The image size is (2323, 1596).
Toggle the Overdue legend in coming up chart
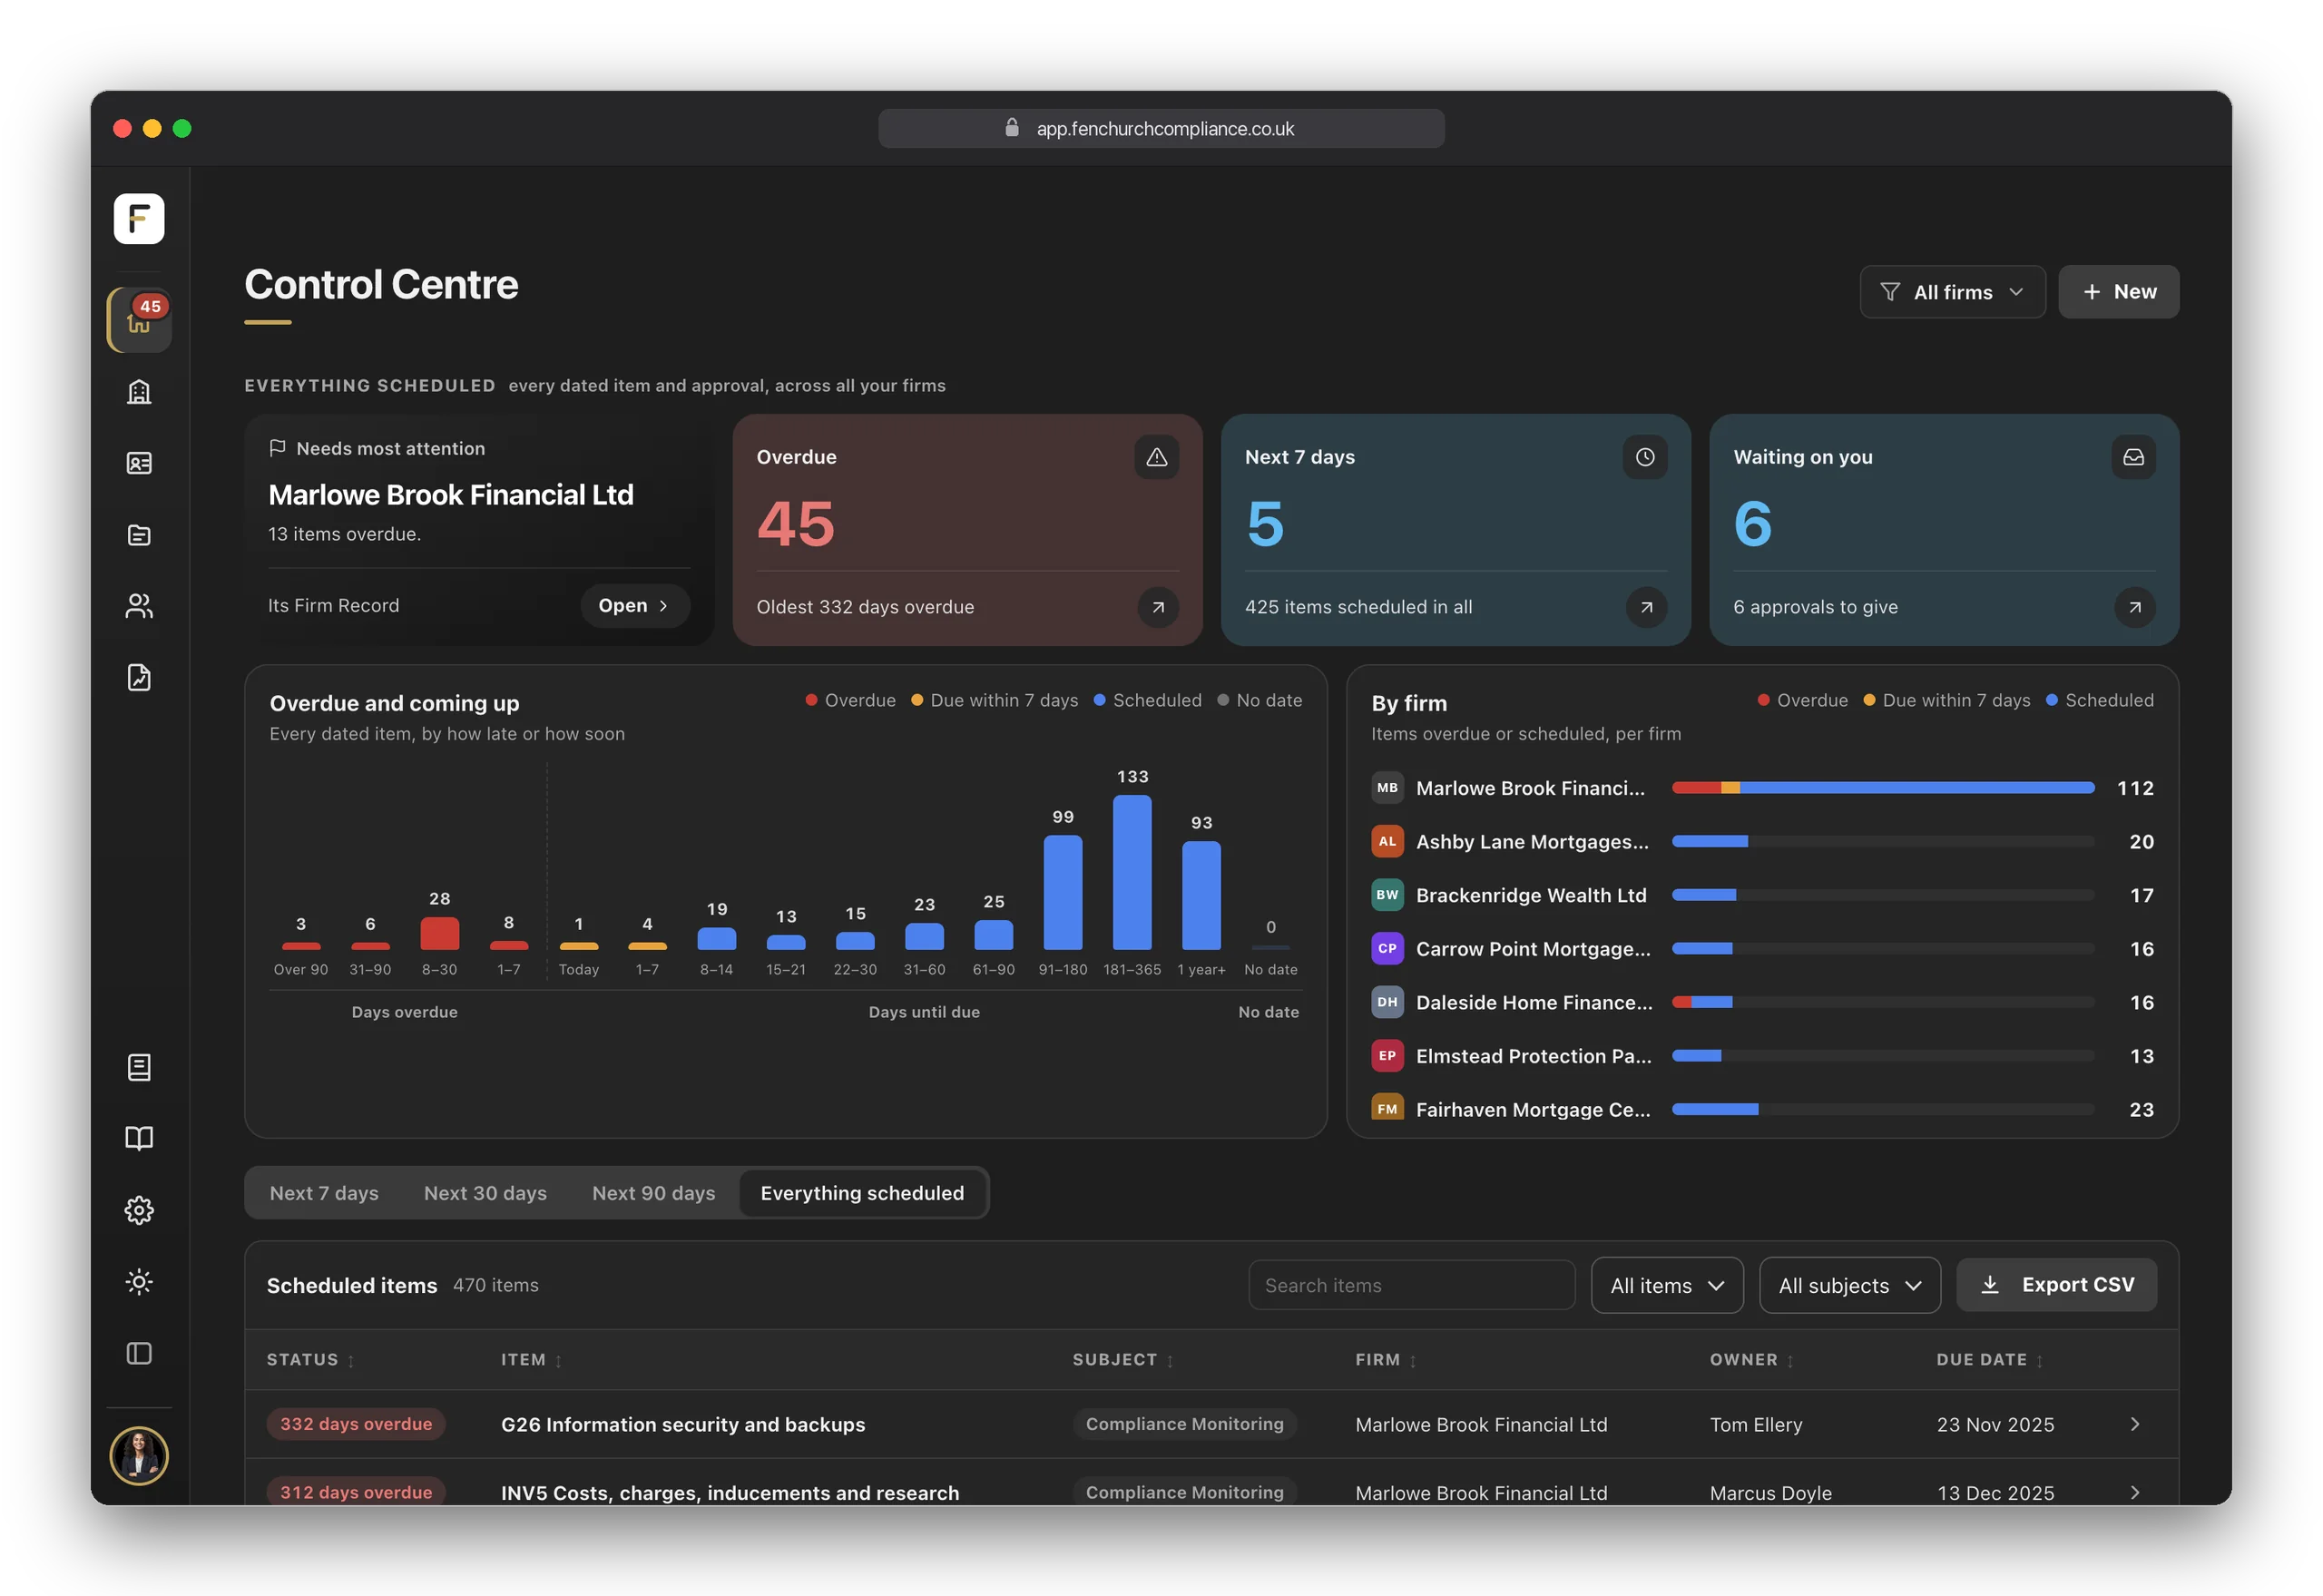[x=851, y=700]
